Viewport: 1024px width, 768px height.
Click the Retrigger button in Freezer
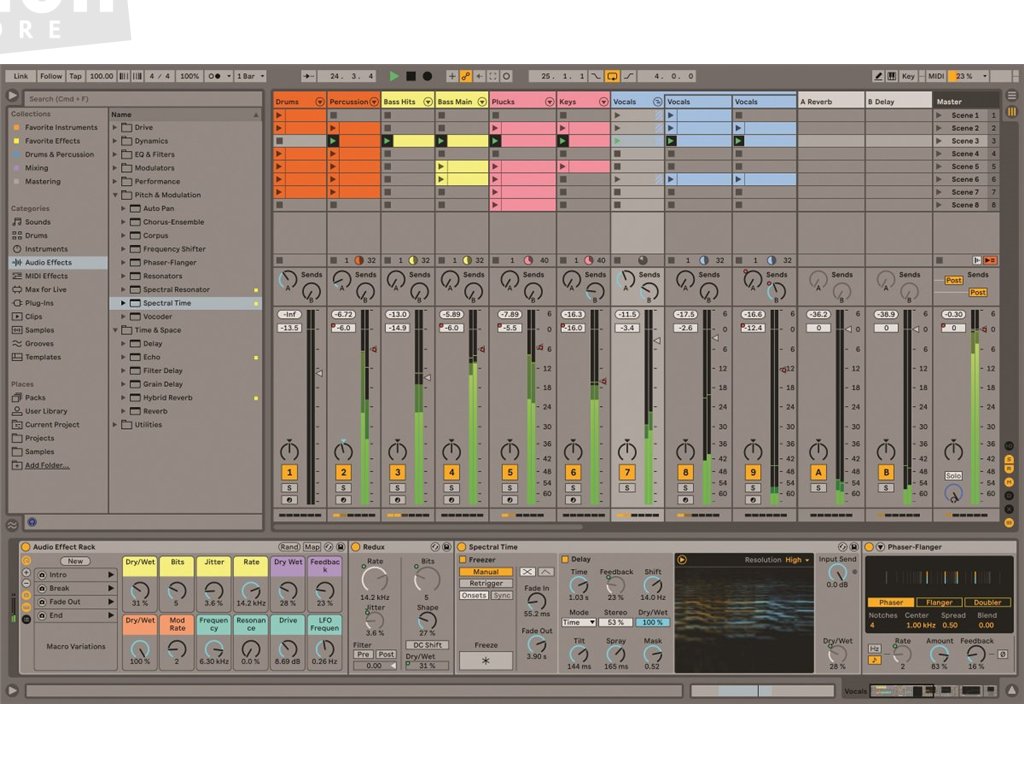pyautogui.click(x=486, y=584)
